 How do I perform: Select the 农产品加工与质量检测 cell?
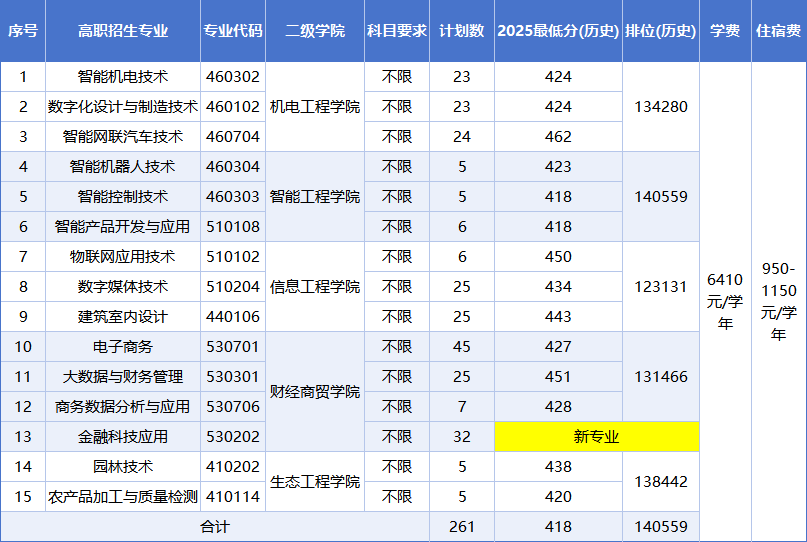click(x=123, y=497)
